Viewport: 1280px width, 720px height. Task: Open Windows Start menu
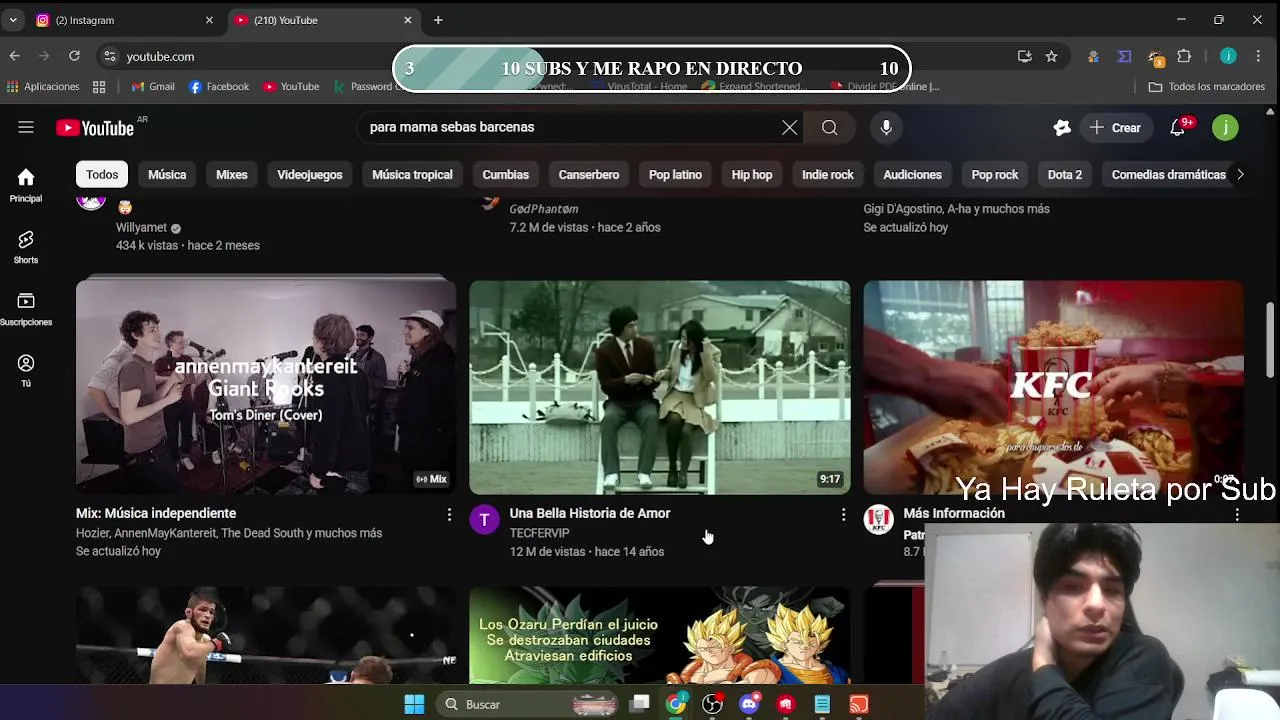click(x=414, y=704)
